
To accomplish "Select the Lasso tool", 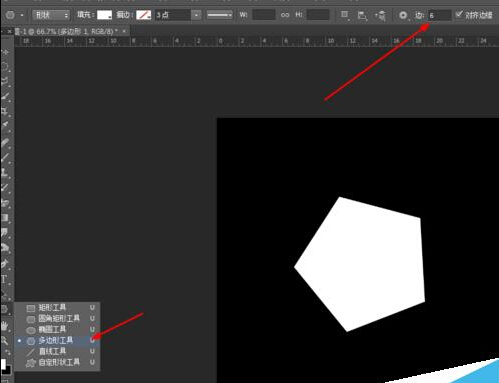I will [5, 81].
